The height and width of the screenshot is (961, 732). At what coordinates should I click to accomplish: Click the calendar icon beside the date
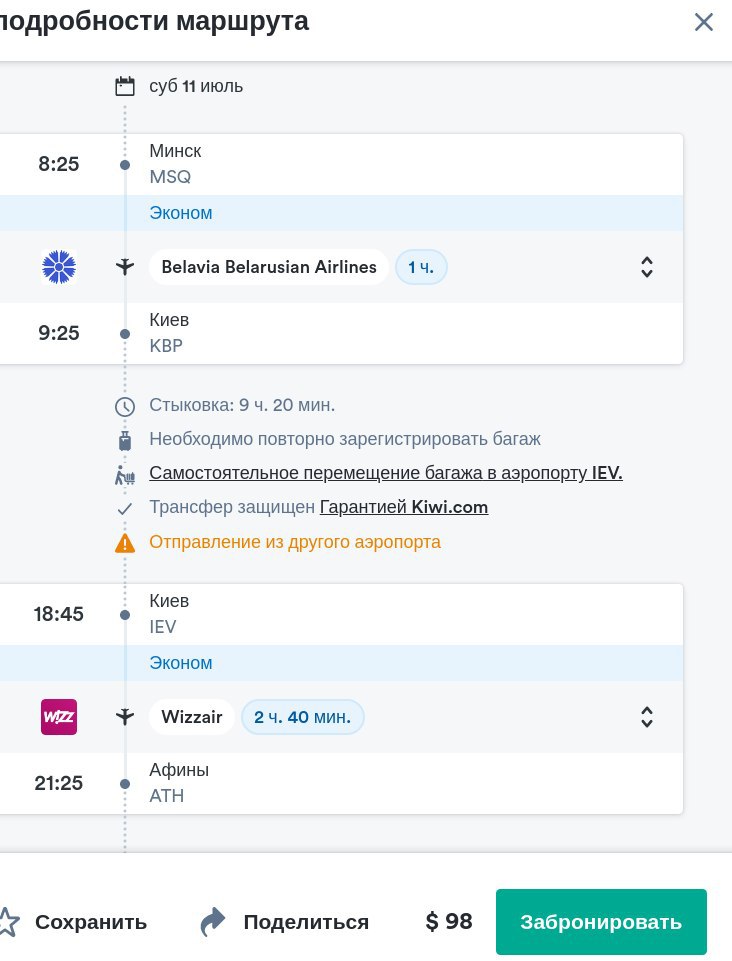125,86
